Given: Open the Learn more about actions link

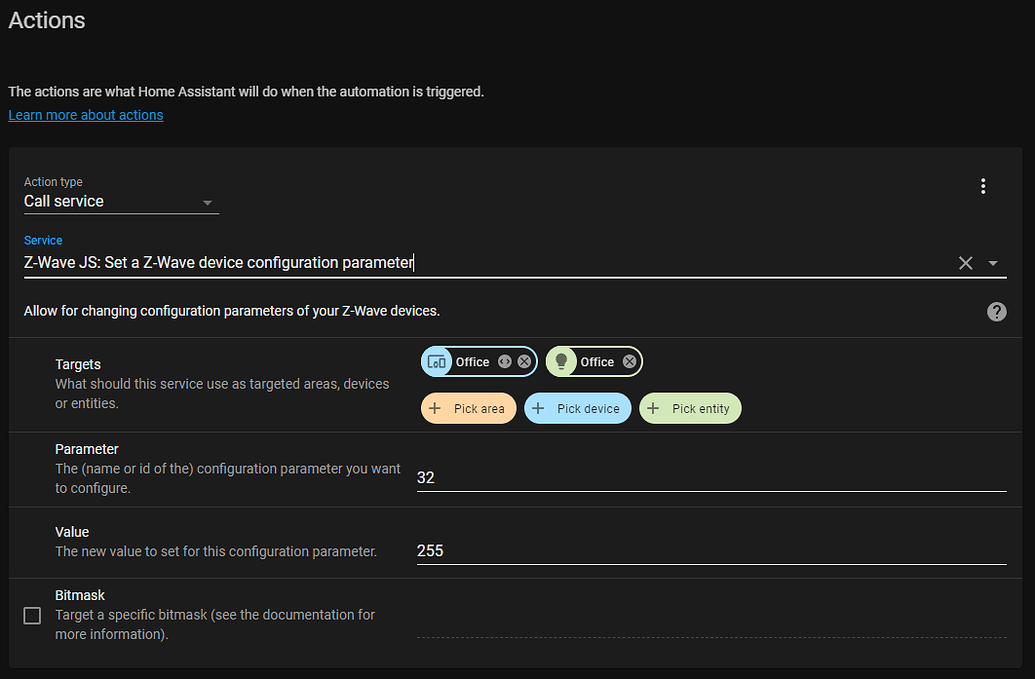Looking at the screenshot, I should click(85, 115).
